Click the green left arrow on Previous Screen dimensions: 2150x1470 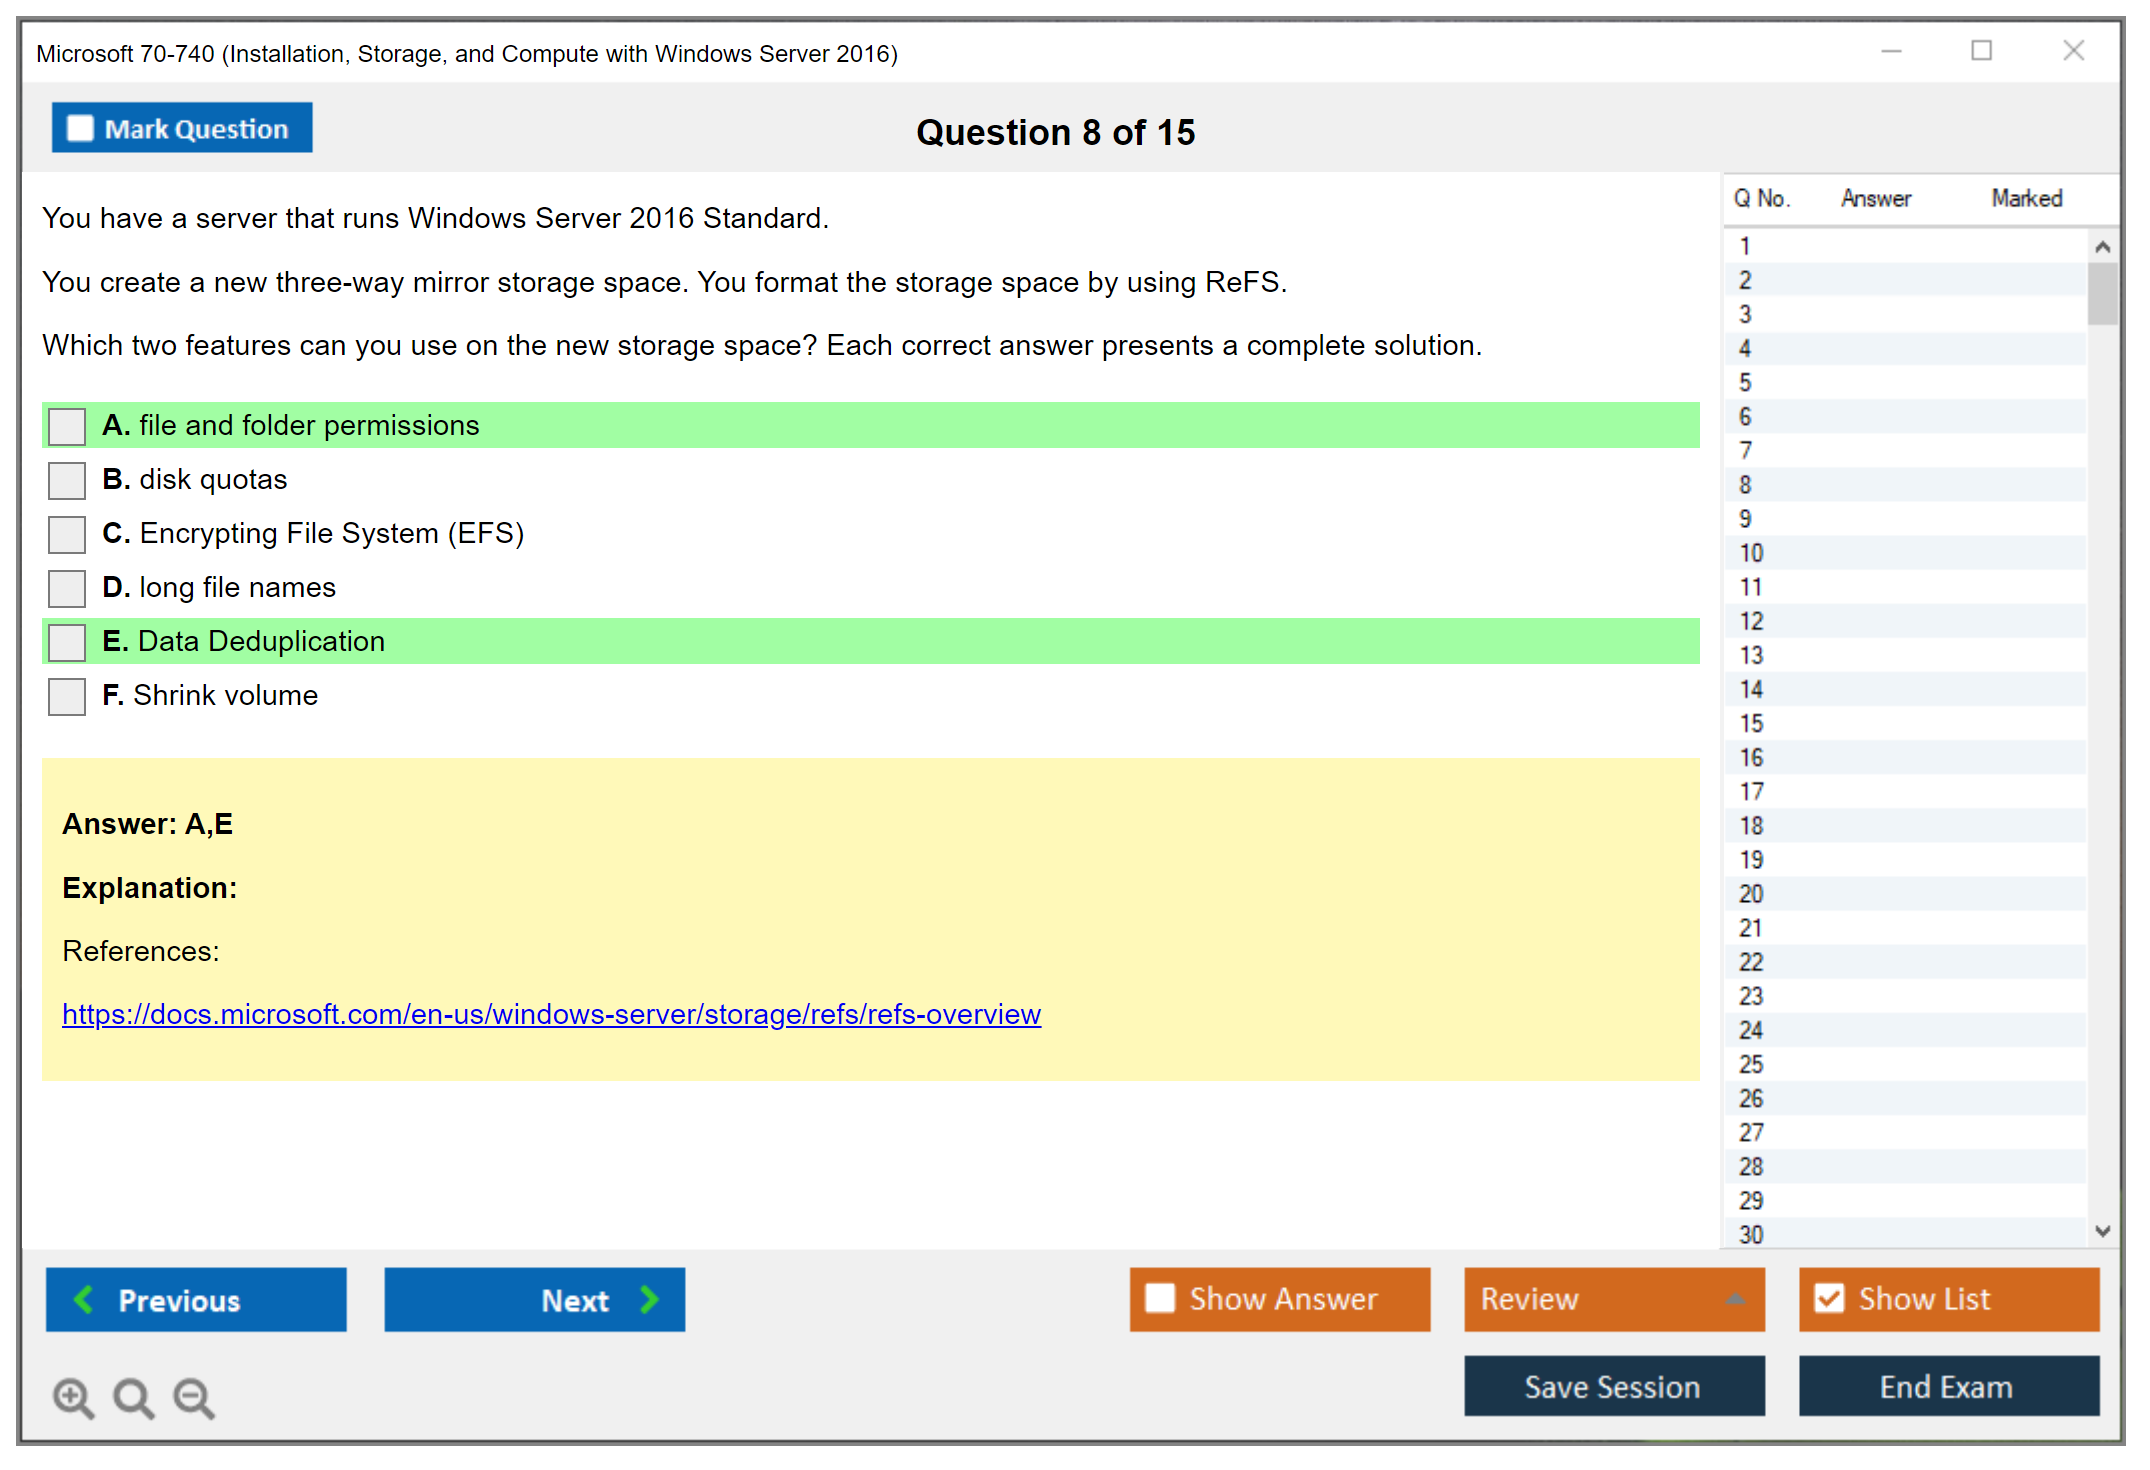[84, 1299]
